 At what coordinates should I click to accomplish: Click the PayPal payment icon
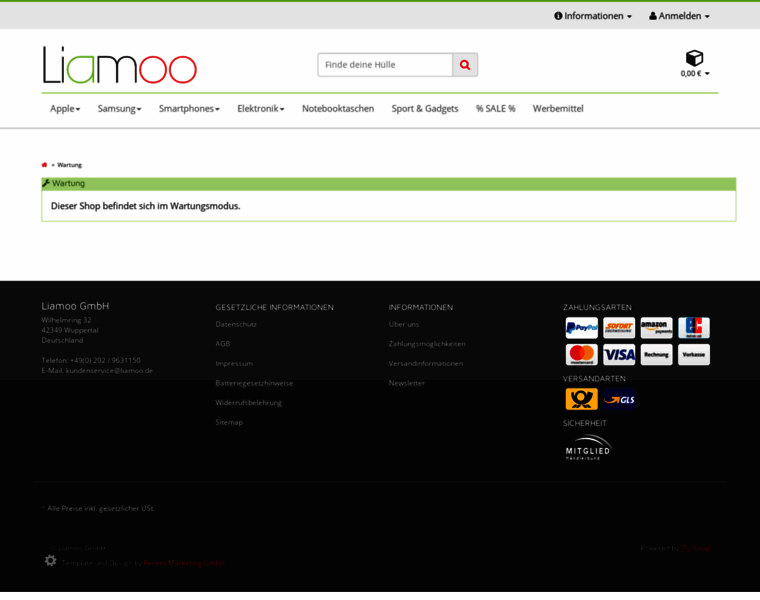coord(582,328)
